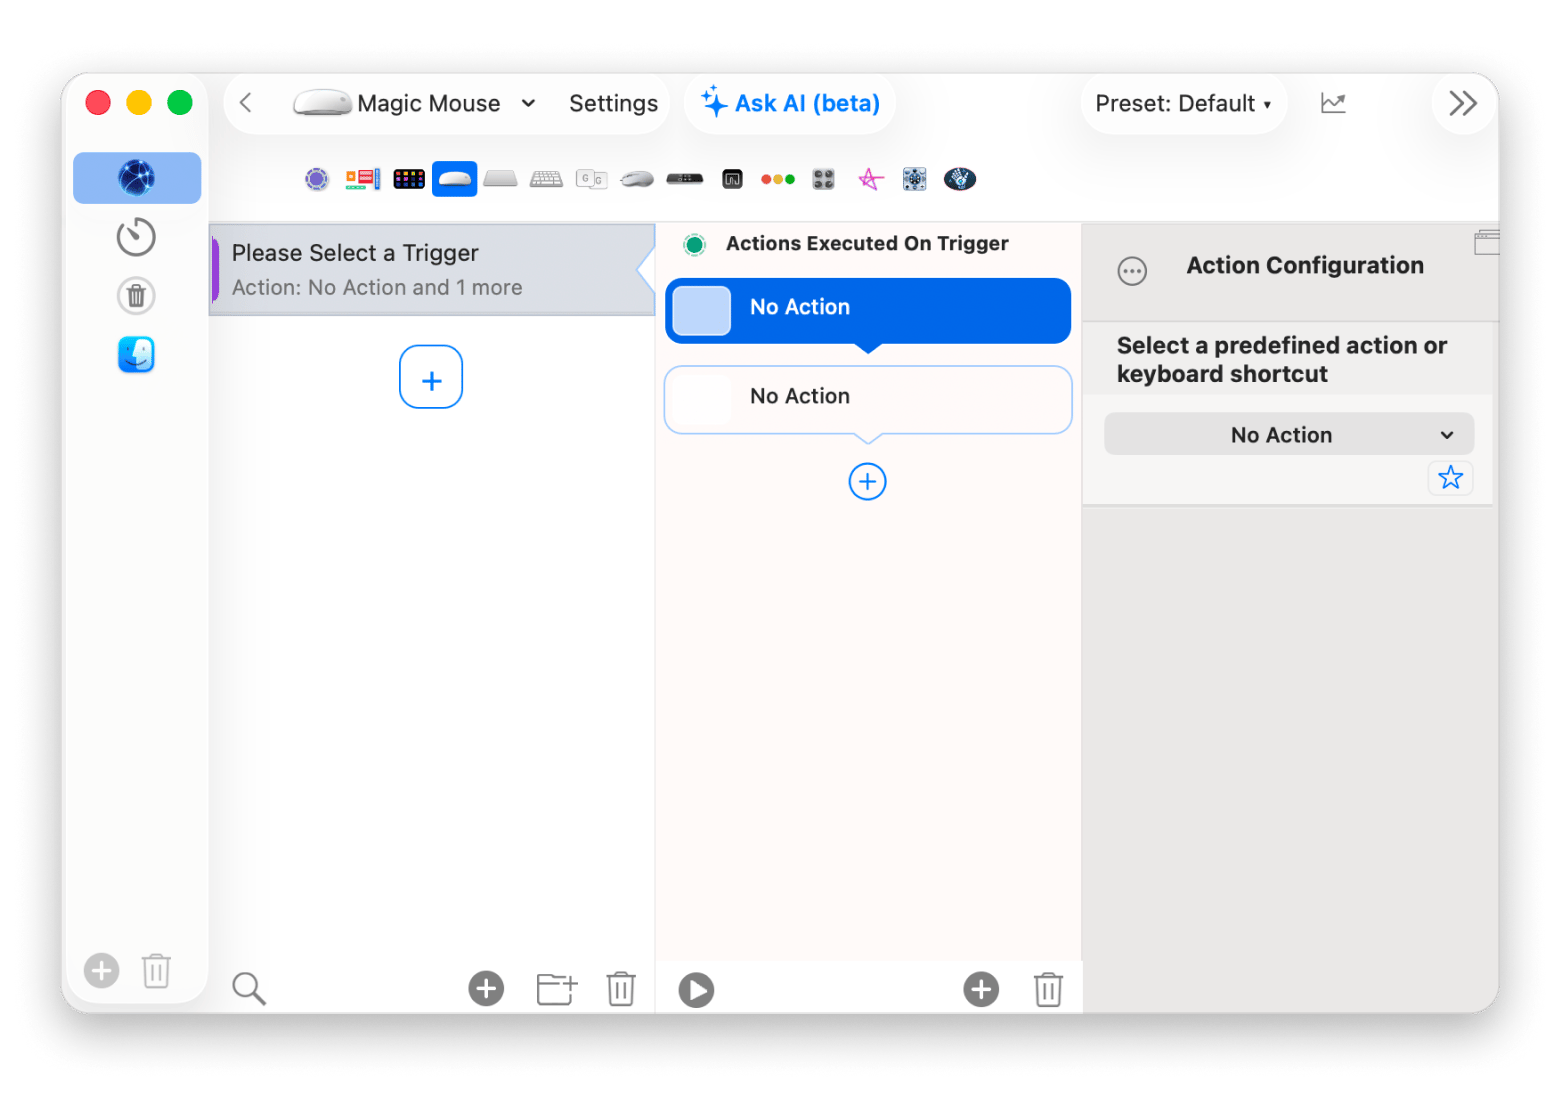Open the Touch Bar trigger icon

tap(685, 179)
